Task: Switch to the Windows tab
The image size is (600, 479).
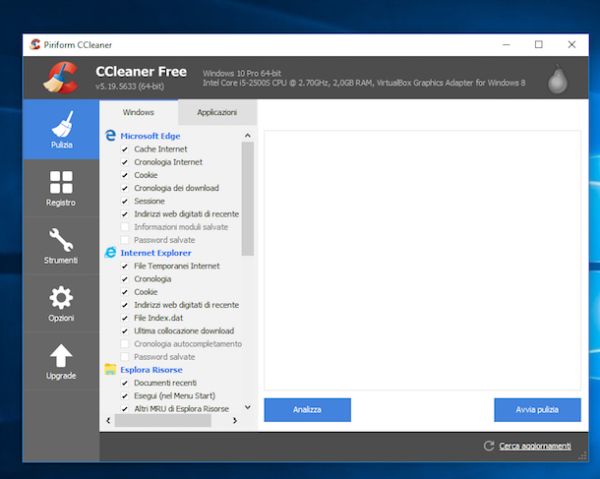Action: pyautogui.click(x=139, y=113)
